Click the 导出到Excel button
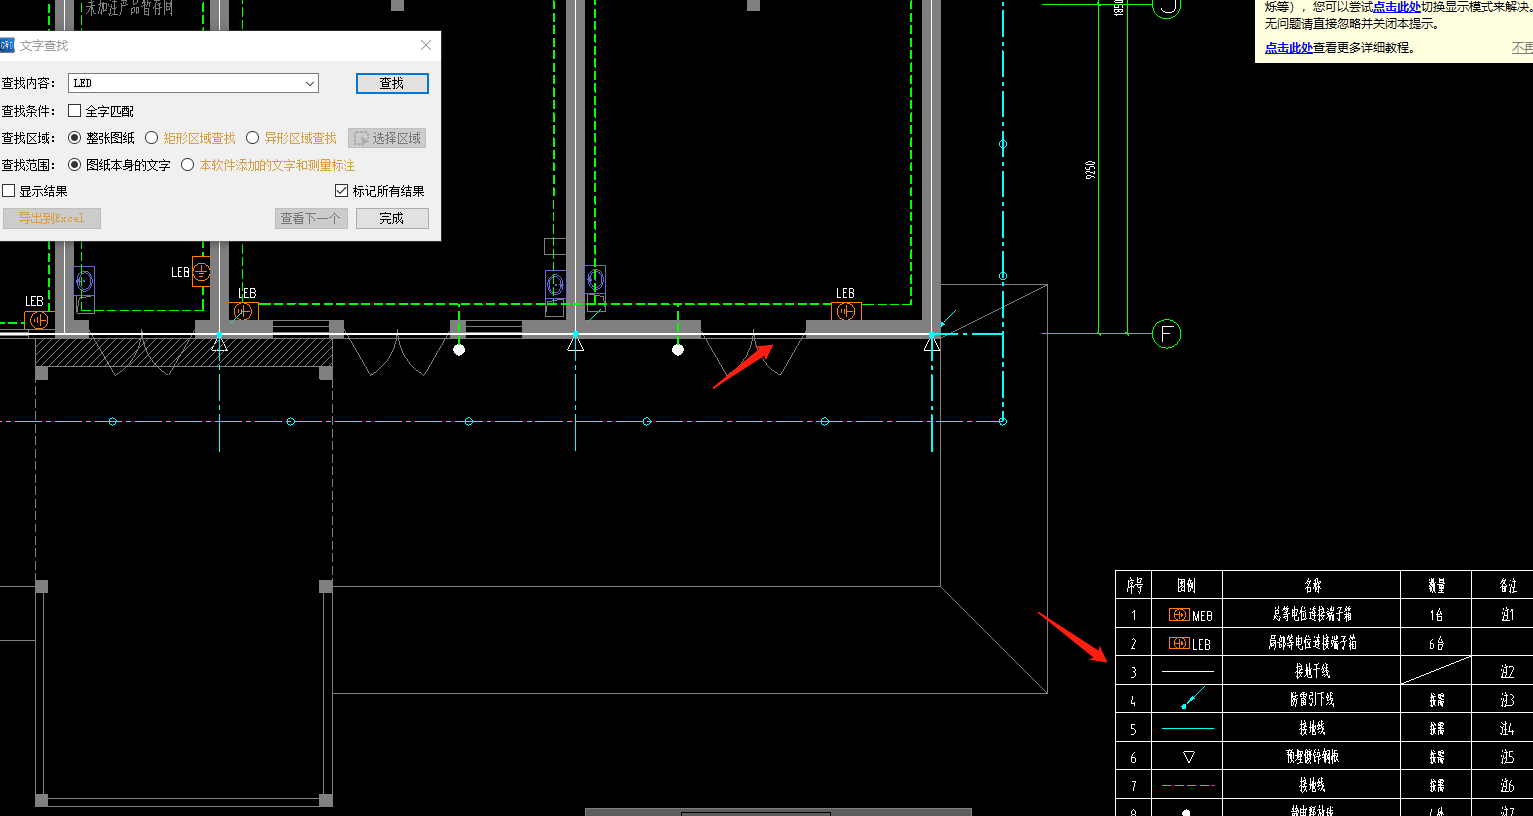 pos(52,218)
